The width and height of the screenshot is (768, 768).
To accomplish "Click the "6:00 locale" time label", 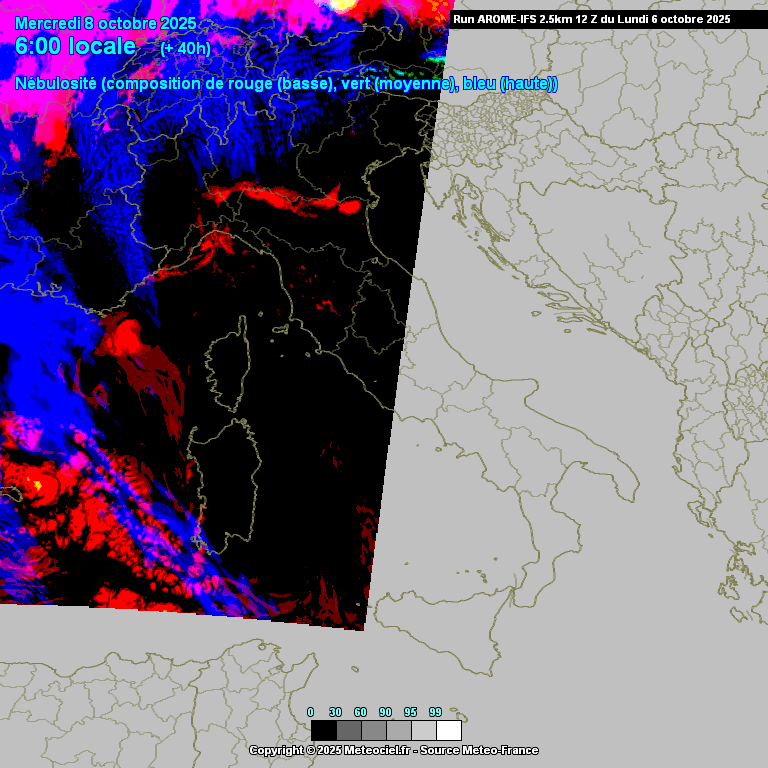I will click(x=75, y=47).
